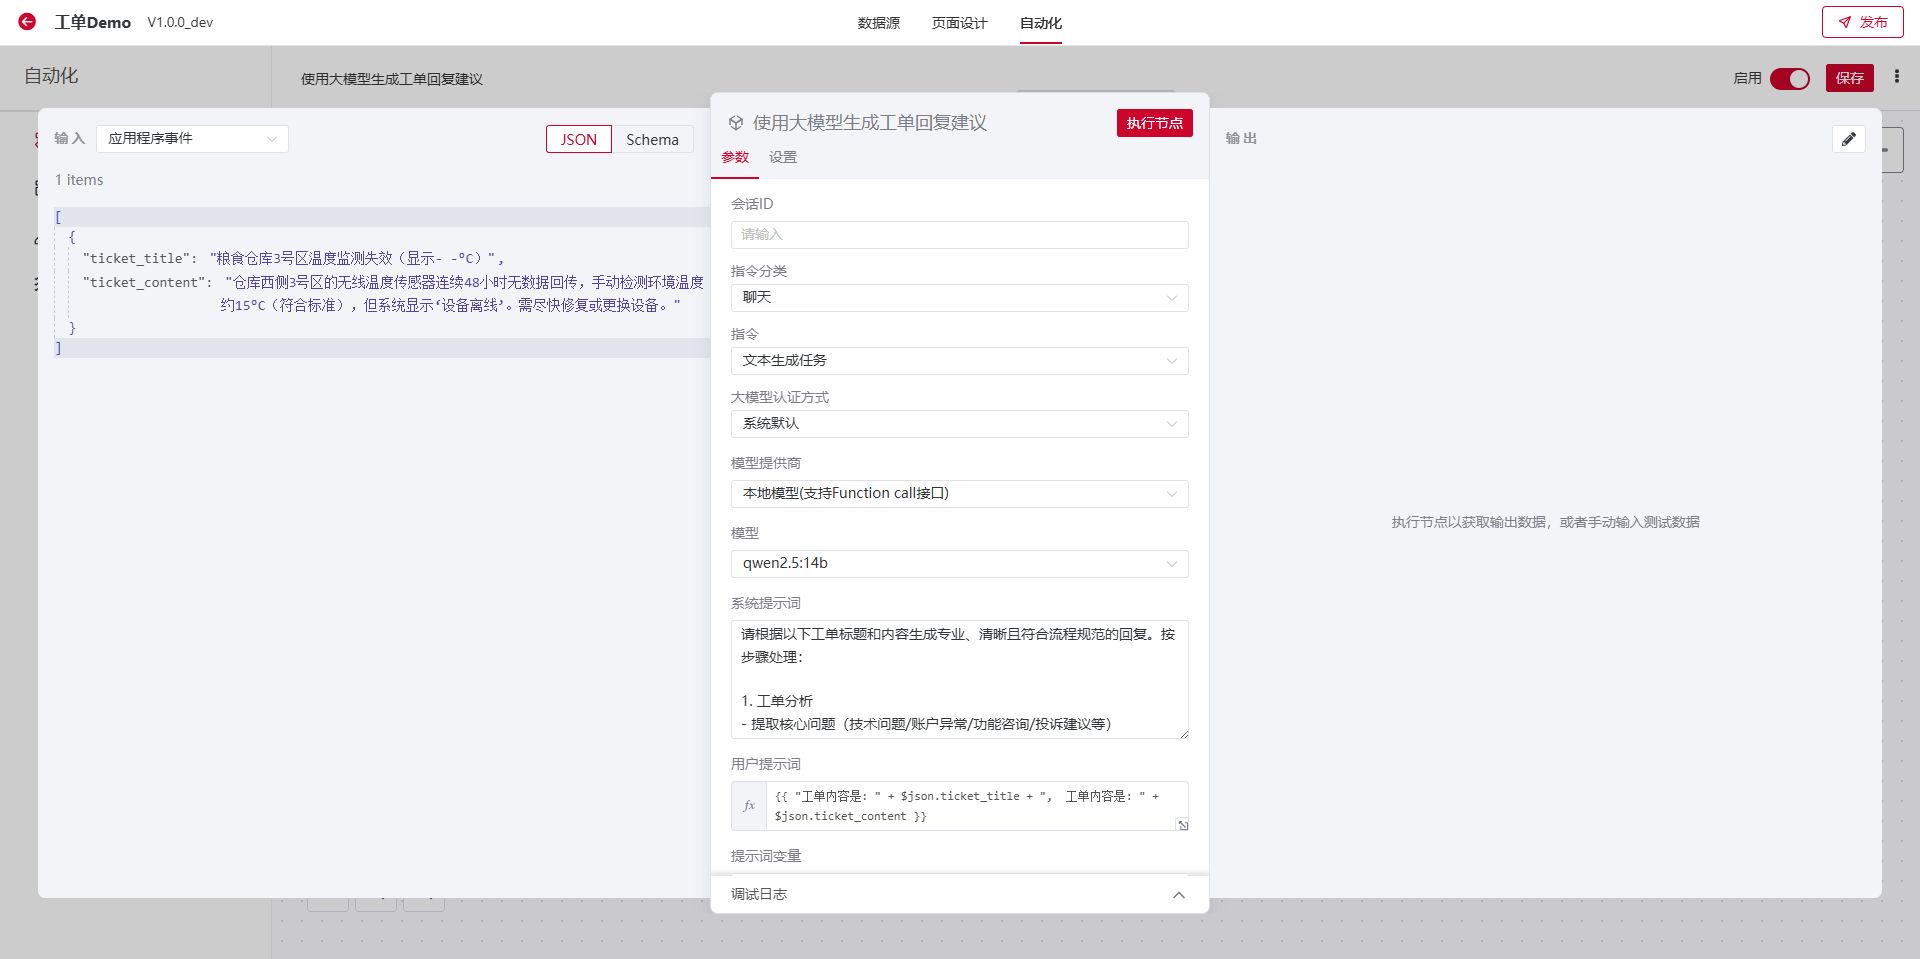Switch to the 设置 tab
This screenshot has height=959, width=1920.
(782, 157)
